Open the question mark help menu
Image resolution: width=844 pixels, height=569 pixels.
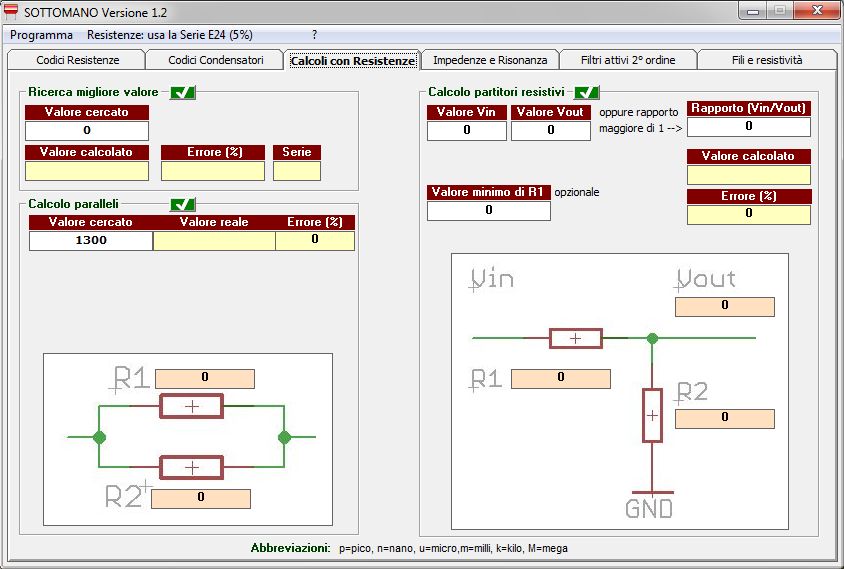coord(314,34)
